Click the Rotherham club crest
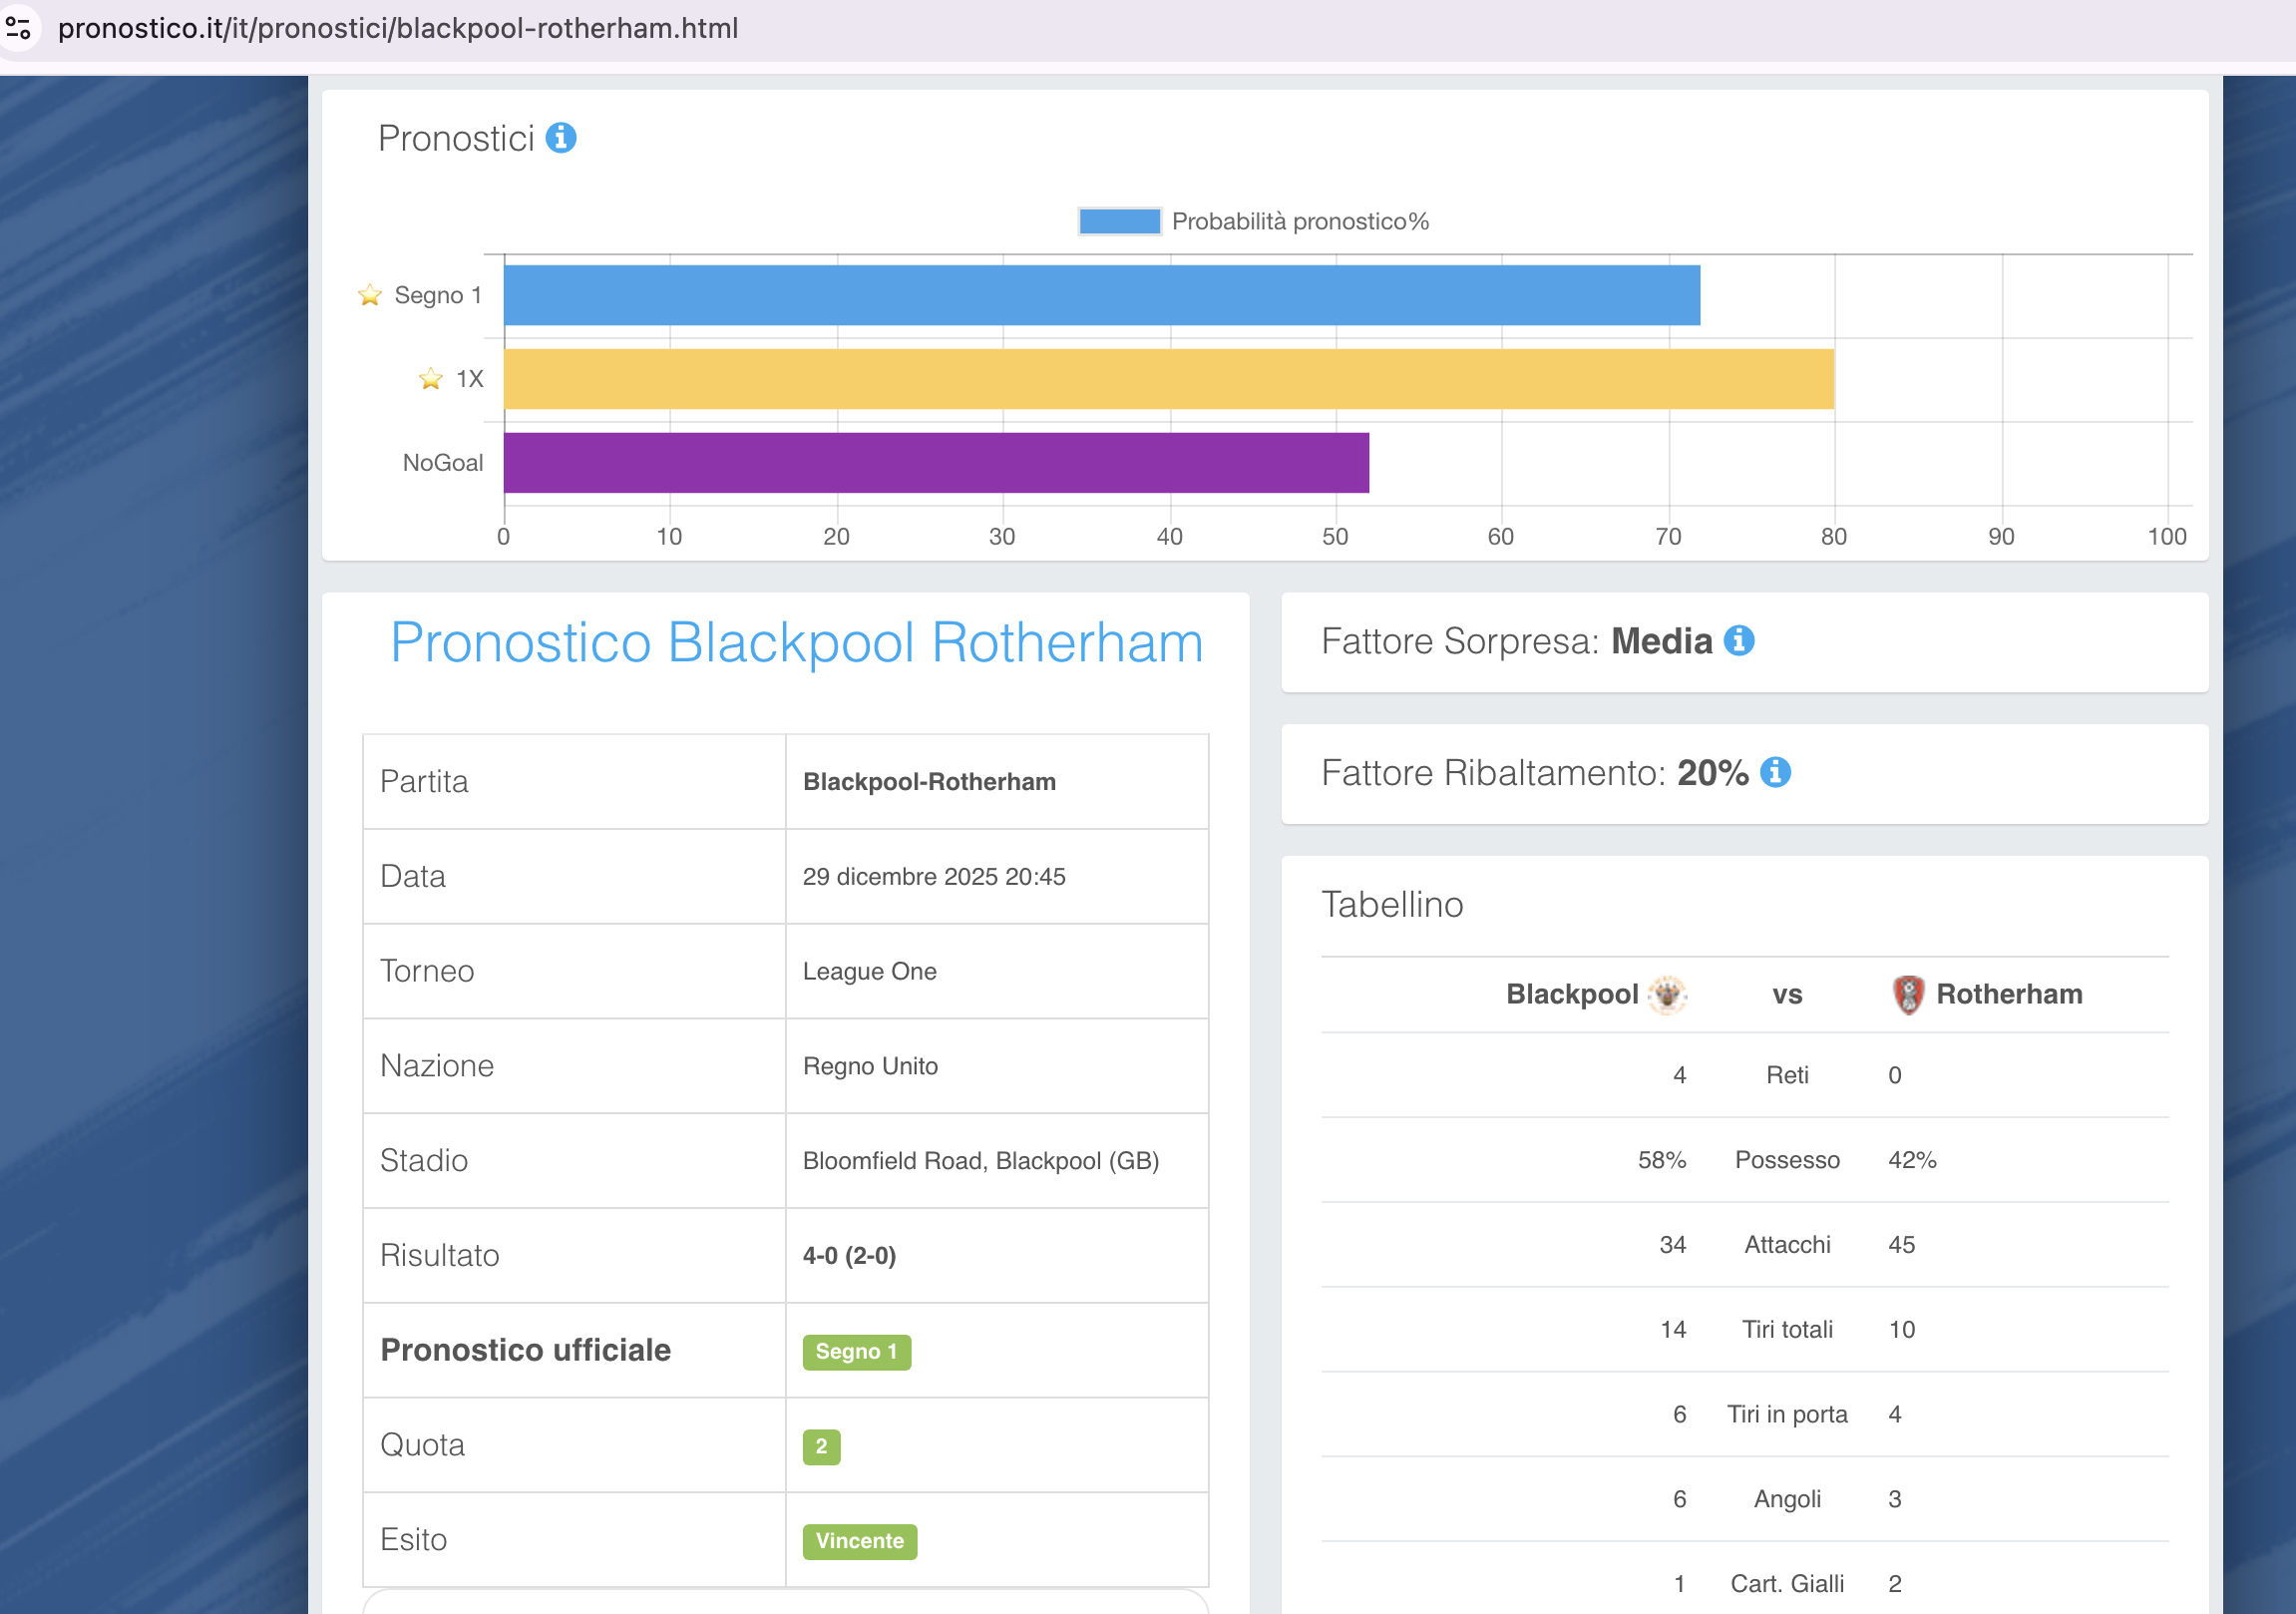Image resolution: width=2296 pixels, height=1614 pixels. point(1908,994)
